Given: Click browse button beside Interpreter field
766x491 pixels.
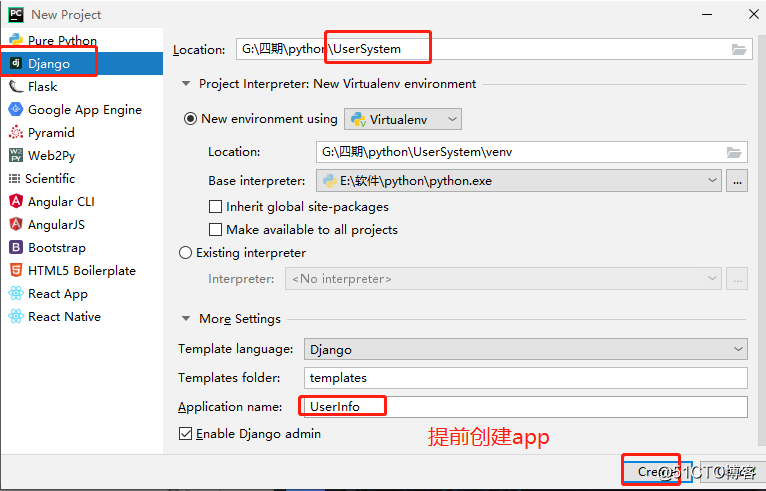Looking at the screenshot, I should pyautogui.click(x=737, y=279).
